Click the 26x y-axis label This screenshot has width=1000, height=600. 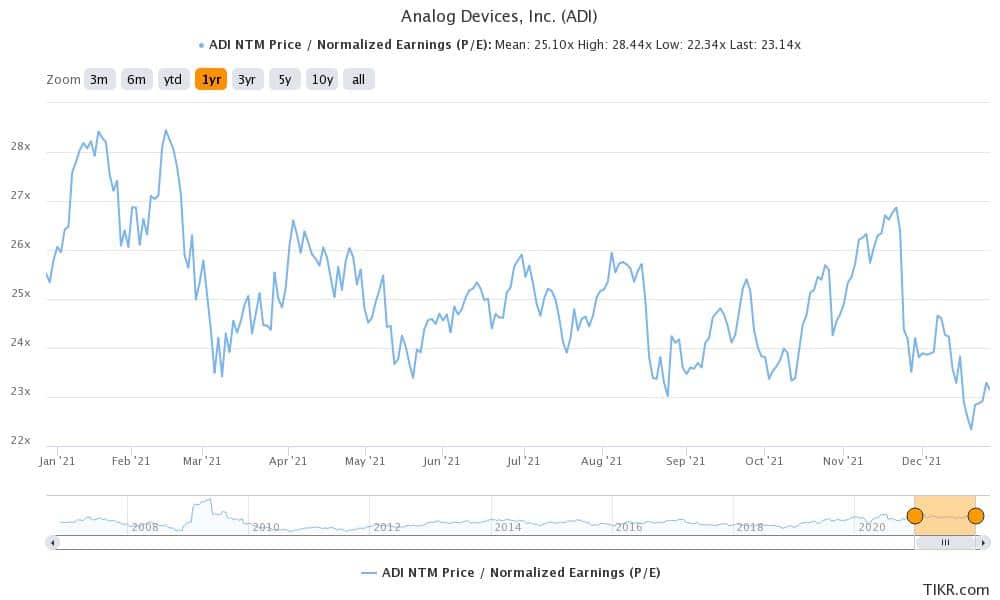(x=20, y=244)
